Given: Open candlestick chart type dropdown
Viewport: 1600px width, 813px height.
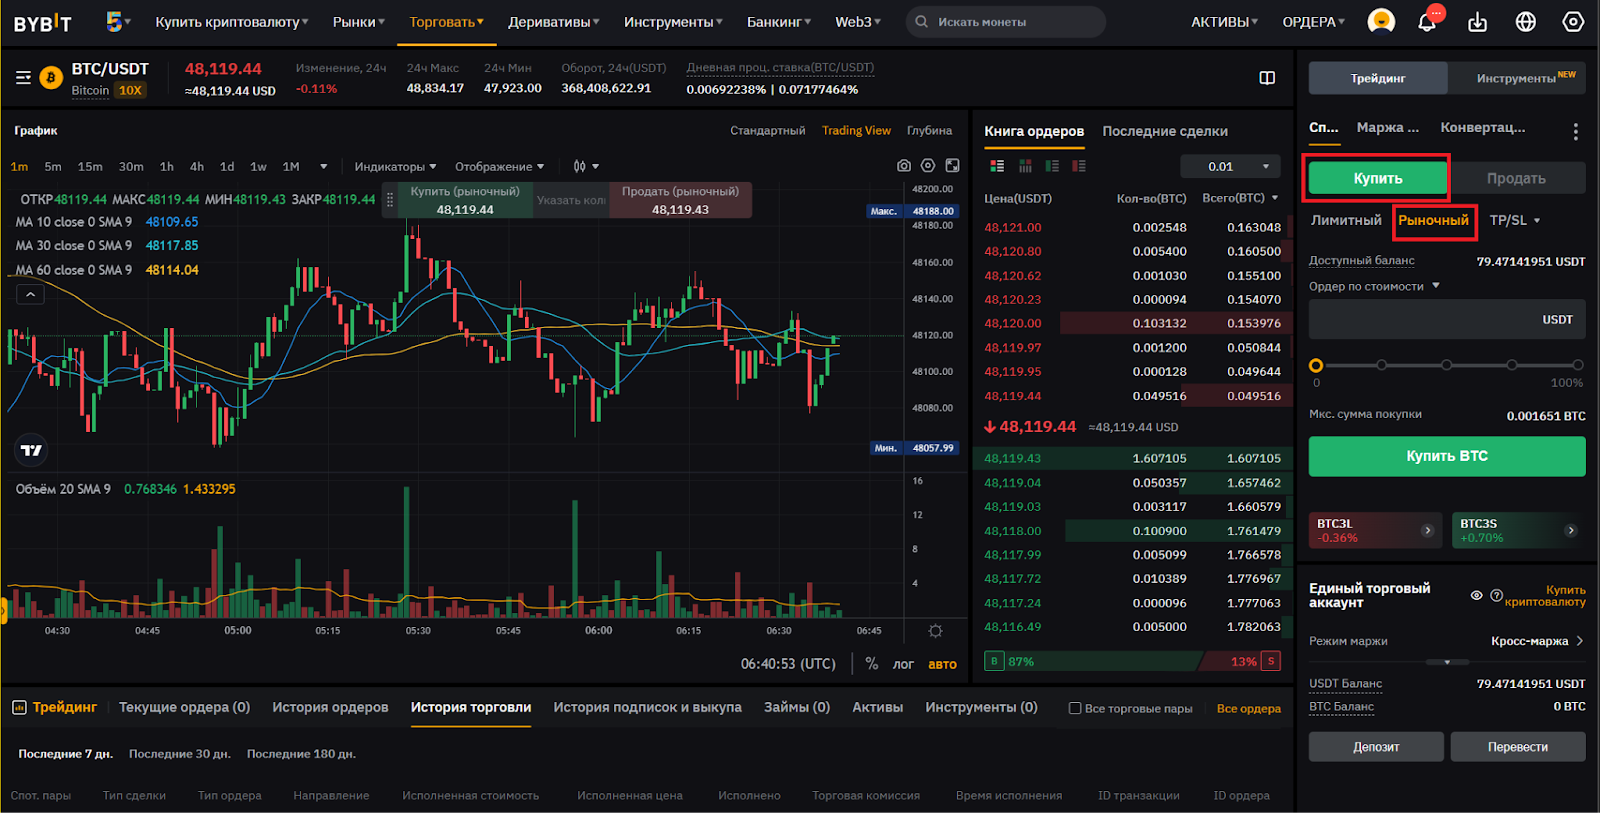Looking at the screenshot, I should point(586,167).
